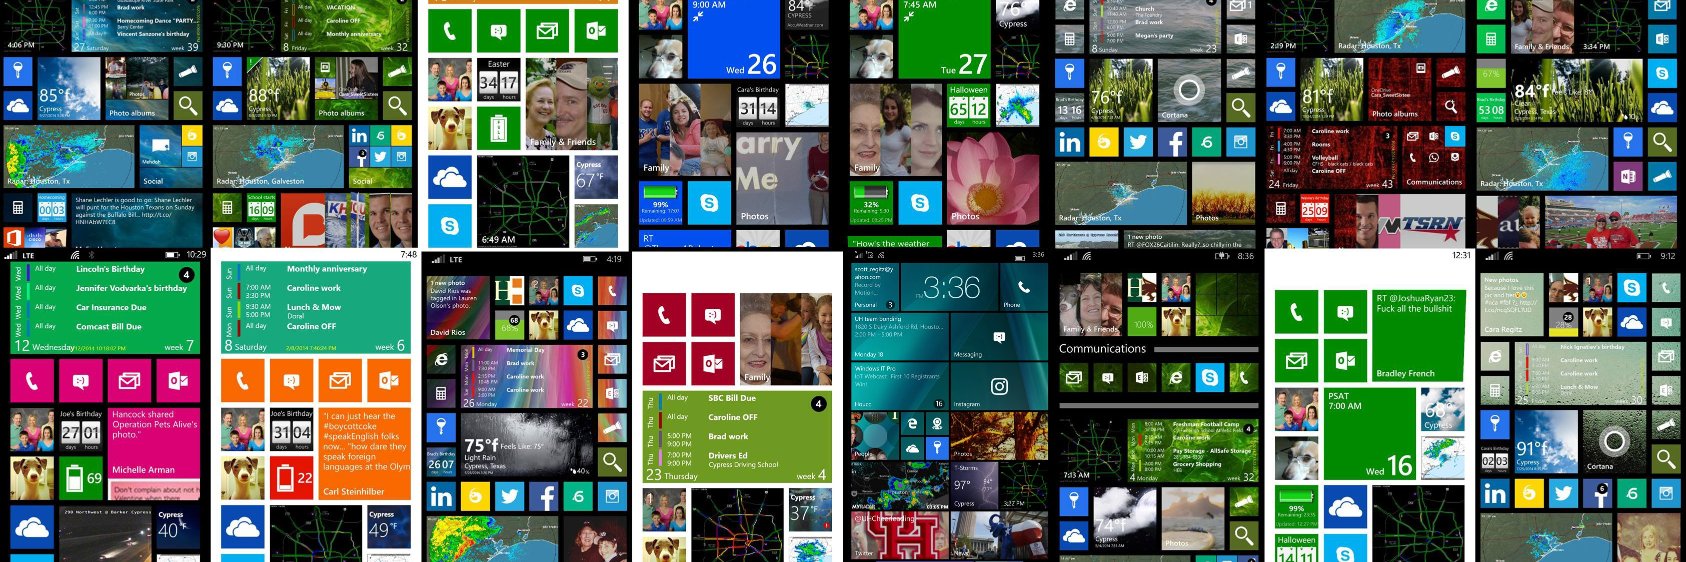The height and width of the screenshot is (562, 1686).
Task: Open the purple OneNote tile
Action: click(x=1628, y=177)
